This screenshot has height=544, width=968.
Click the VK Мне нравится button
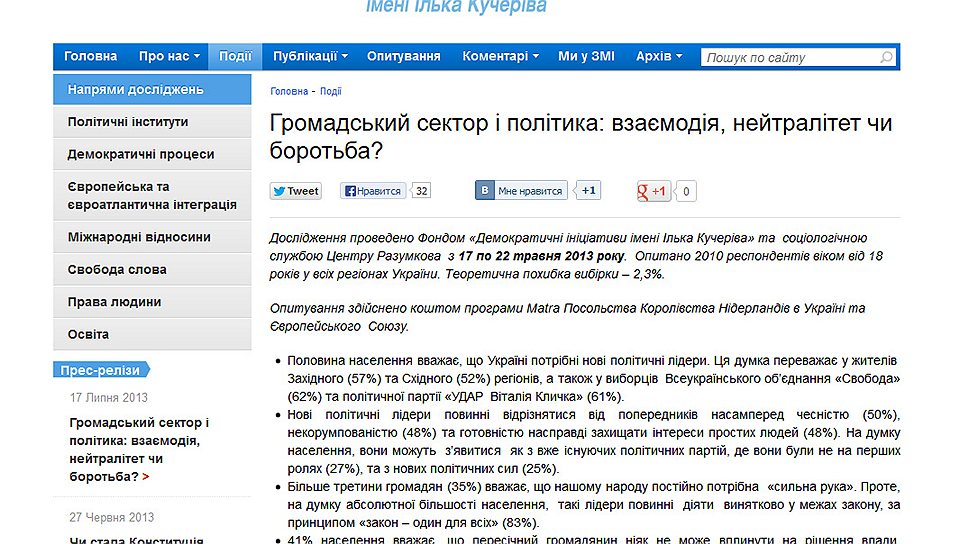coord(521,191)
